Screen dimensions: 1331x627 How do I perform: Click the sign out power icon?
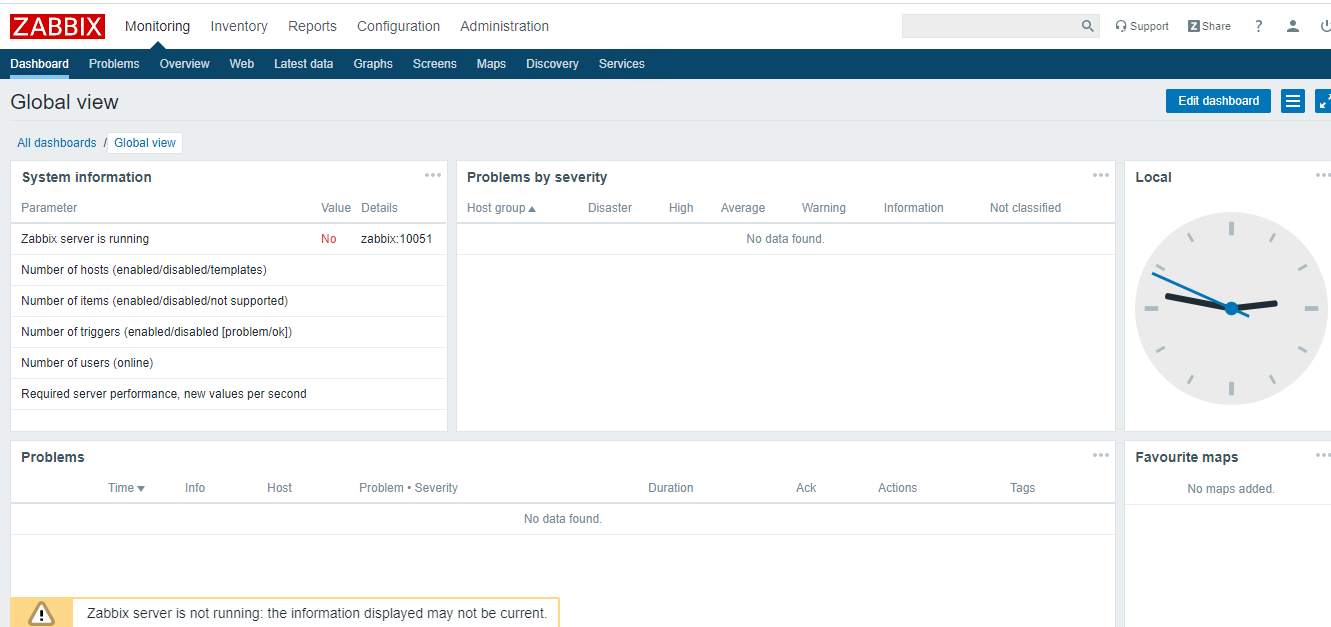(x=1325, y=26)
